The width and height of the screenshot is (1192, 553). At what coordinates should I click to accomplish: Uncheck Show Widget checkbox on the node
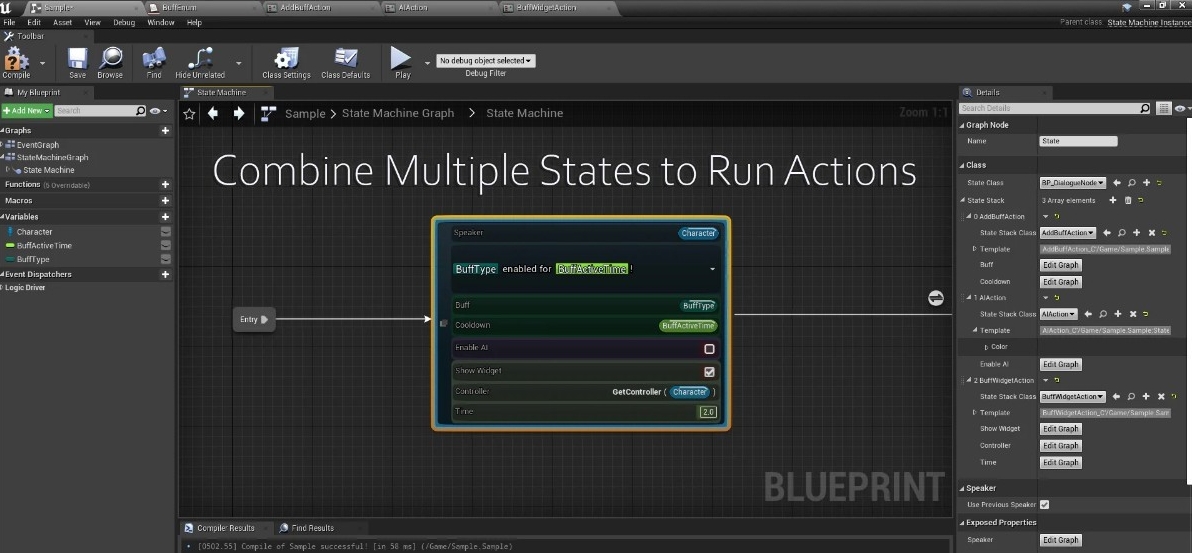click(709, 372)
